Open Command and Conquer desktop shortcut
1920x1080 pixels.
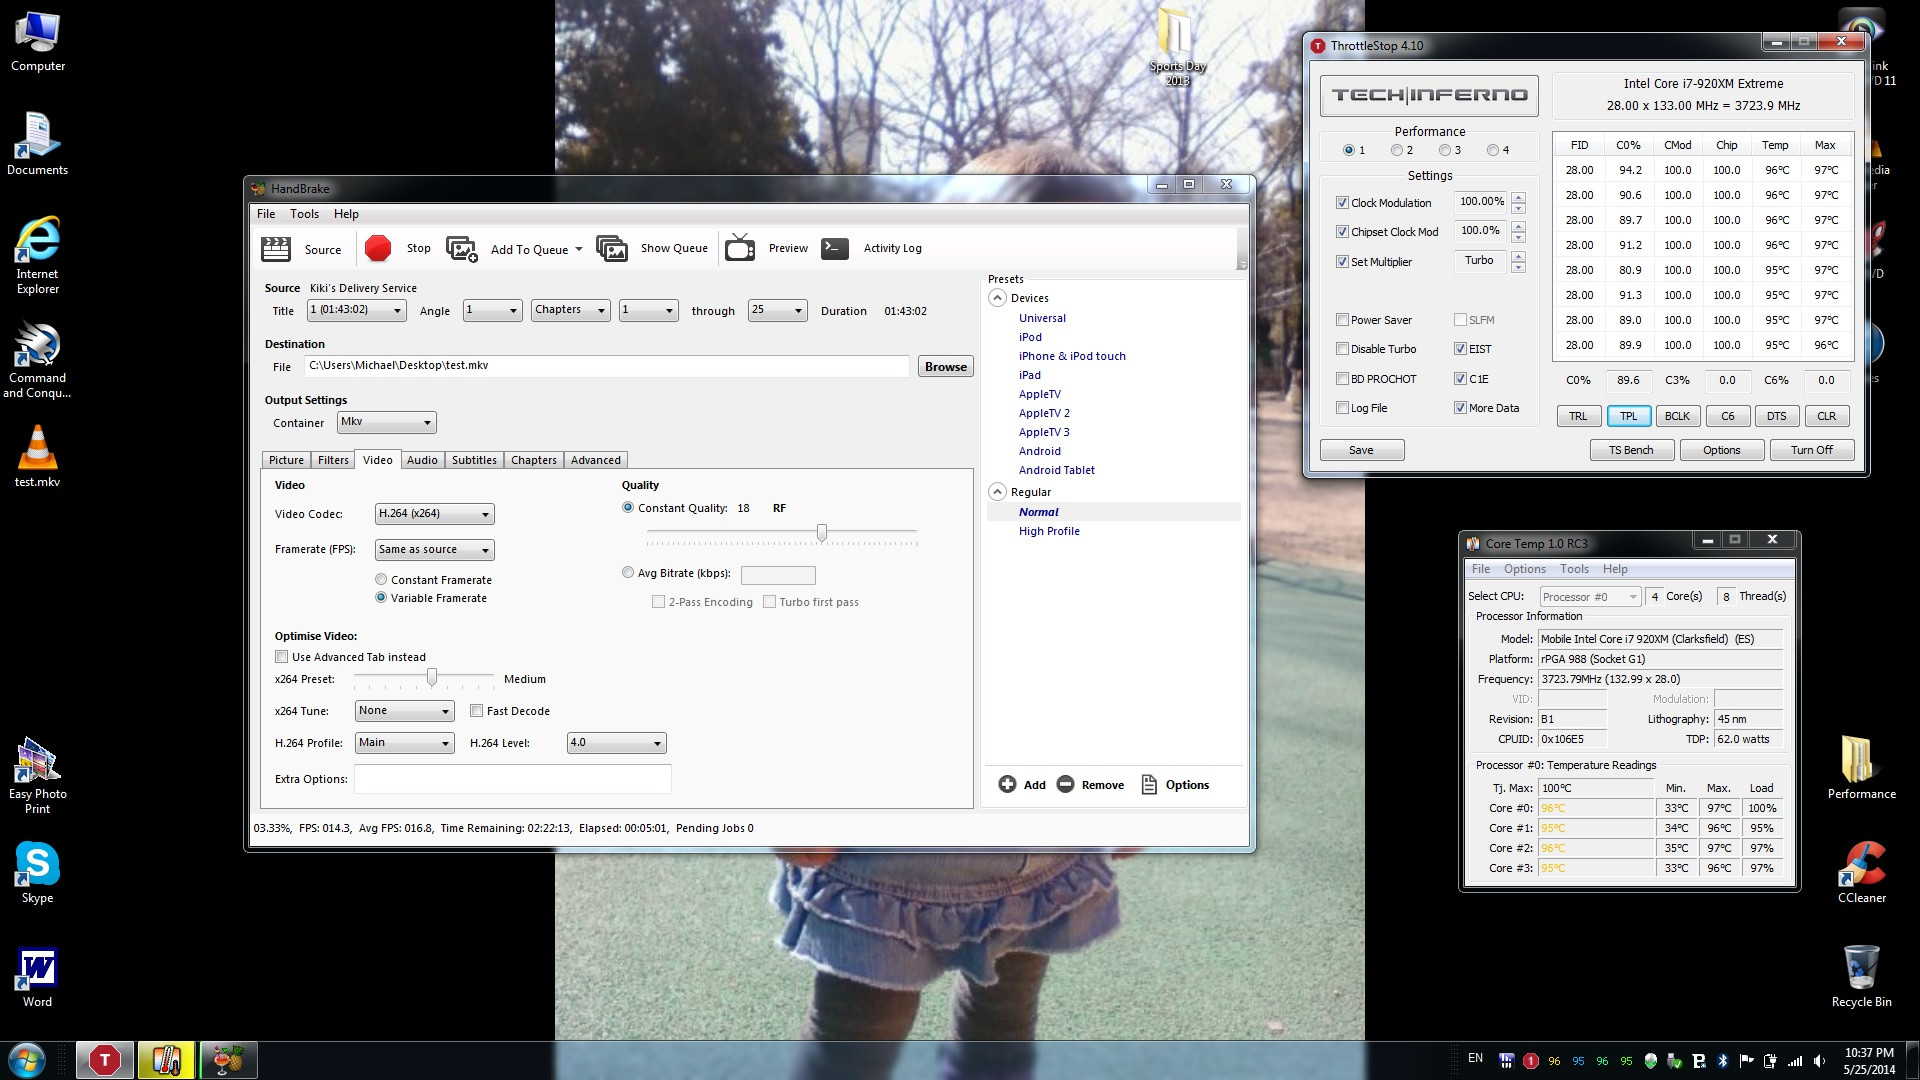(38, 360)
